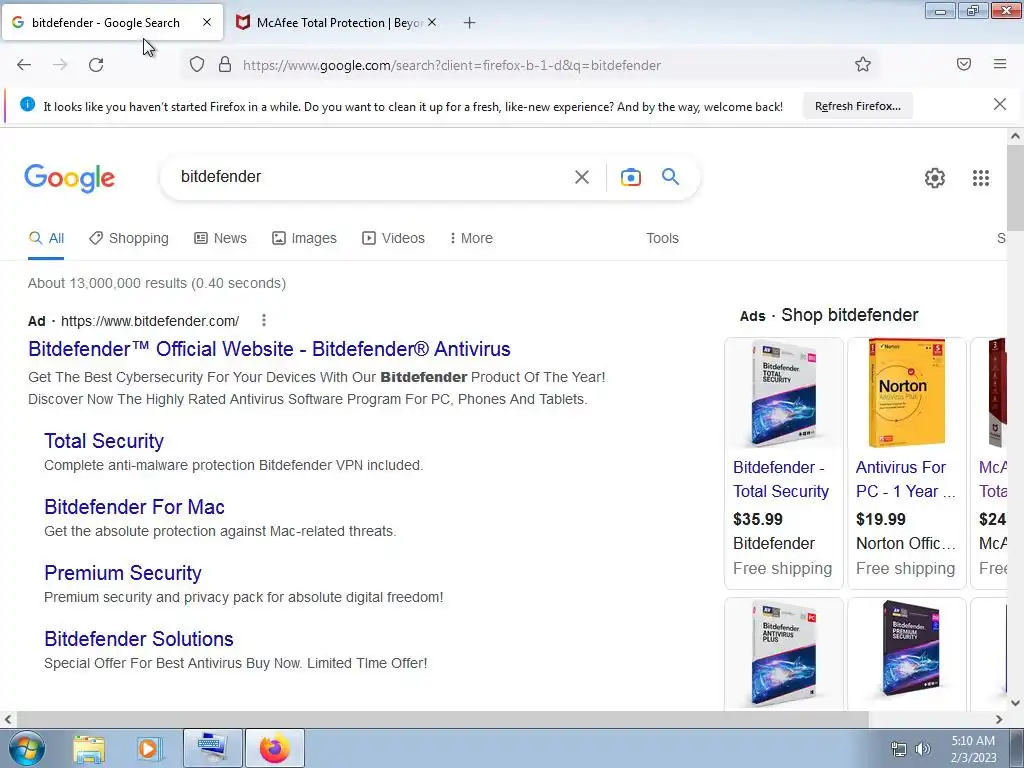
Task: Click the network tray icon
Action: point(899,749)
